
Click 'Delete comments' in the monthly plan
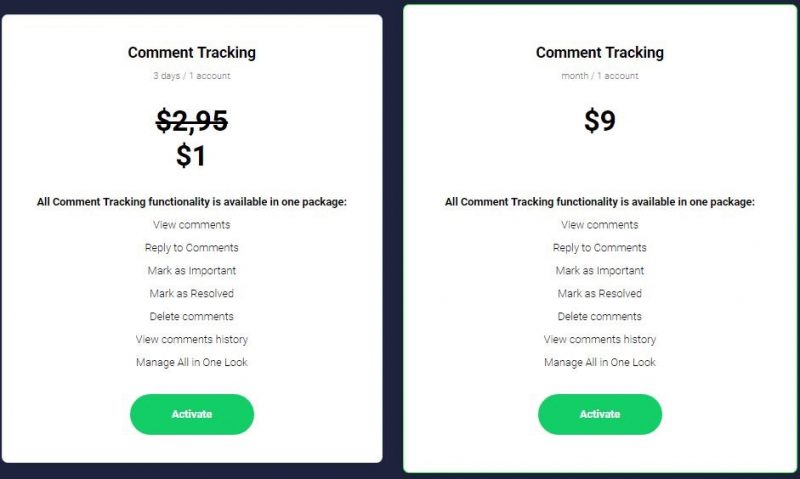coord(600,316)
